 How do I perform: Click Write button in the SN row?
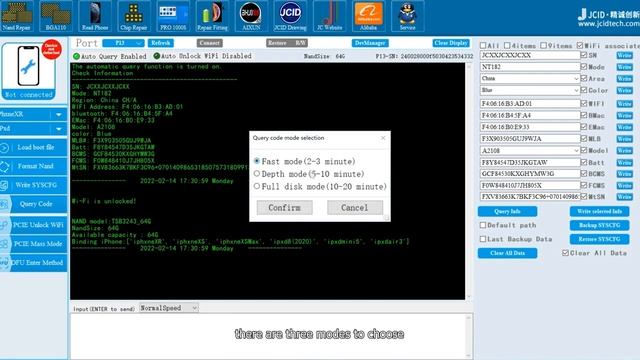tap(624, 55)
